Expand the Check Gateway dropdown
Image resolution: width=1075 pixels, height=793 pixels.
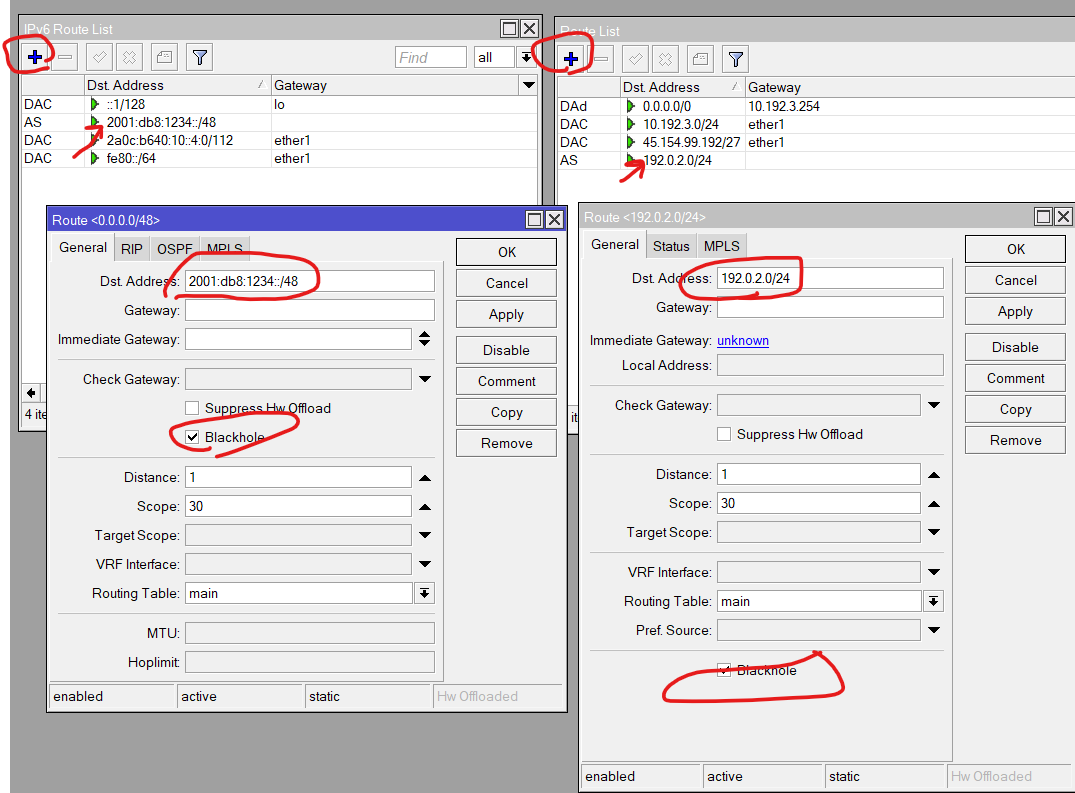point(423,379)
